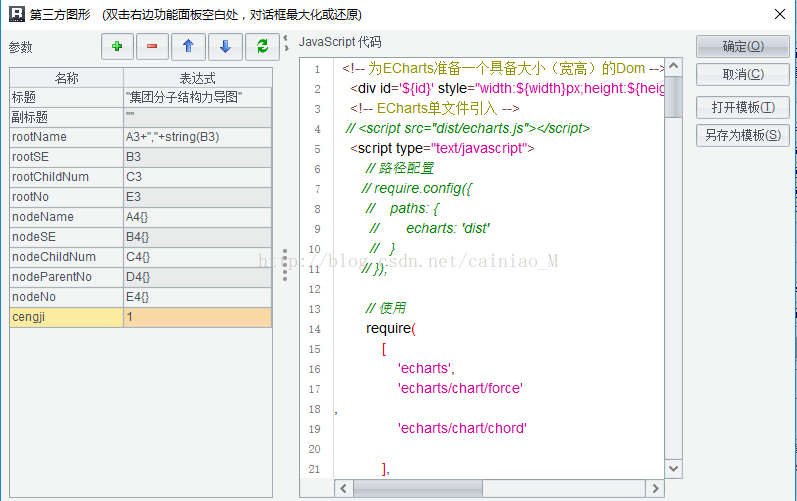Image resolution: width=797 pixels, height=501 pixels.
Task: Click the // 使用 comment line
Action: [386, 308]
